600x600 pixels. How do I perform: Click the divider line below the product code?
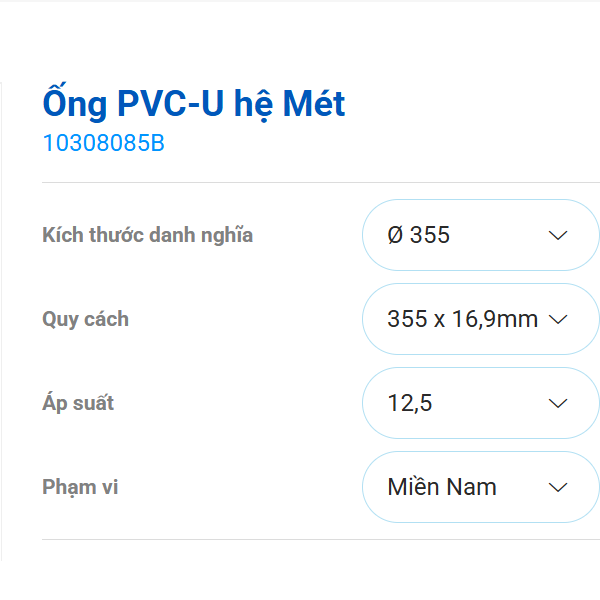tap(320, 183)
